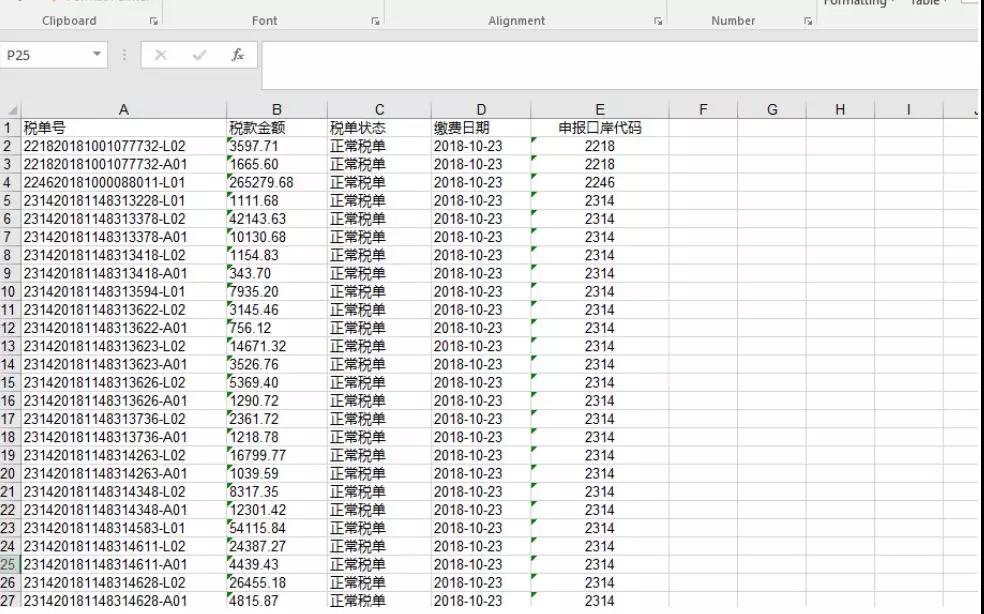The width and height of the screenshot is (984, 614).
Task: Open the Number group dialog launcher
Action: [x=807, y=18]
